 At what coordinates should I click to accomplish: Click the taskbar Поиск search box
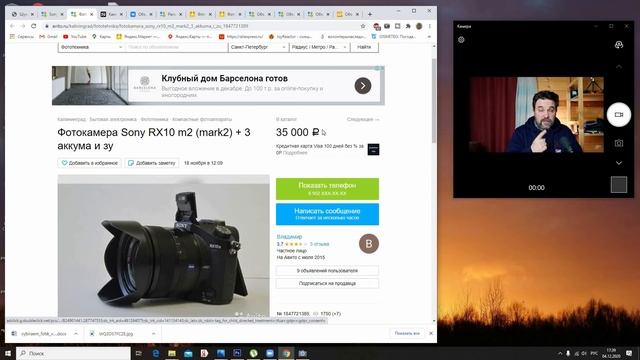73,353
